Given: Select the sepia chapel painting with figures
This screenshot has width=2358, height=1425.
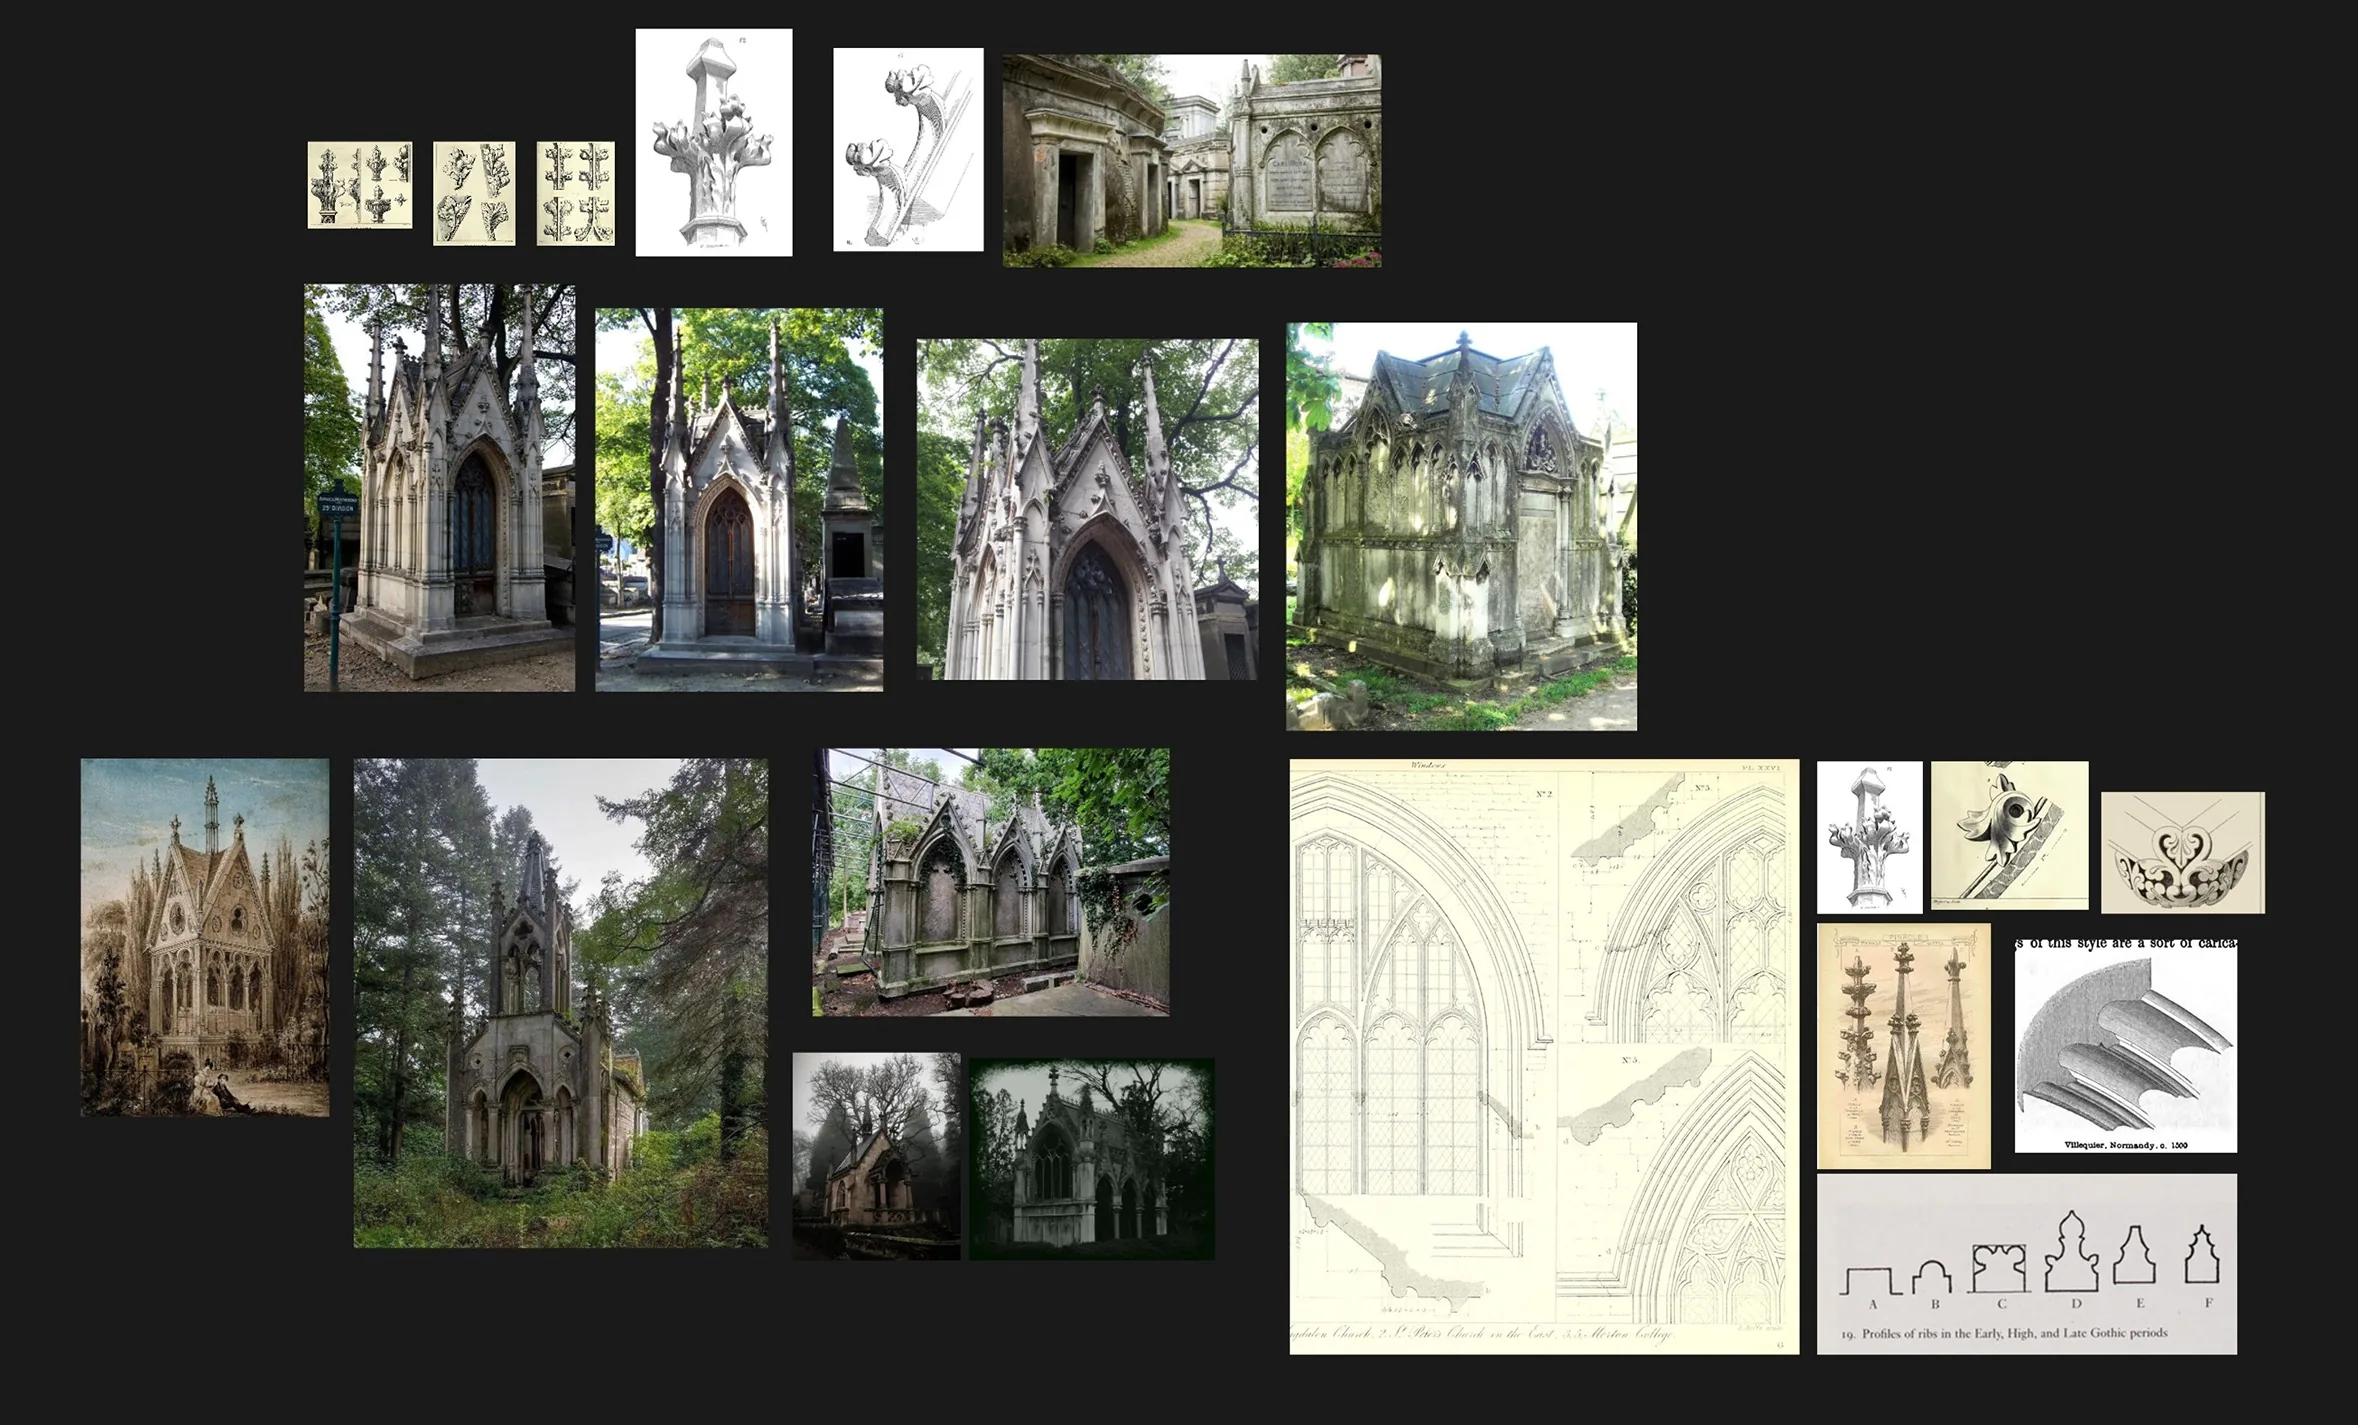Looking at the screenshot, I should click(205, 937).
